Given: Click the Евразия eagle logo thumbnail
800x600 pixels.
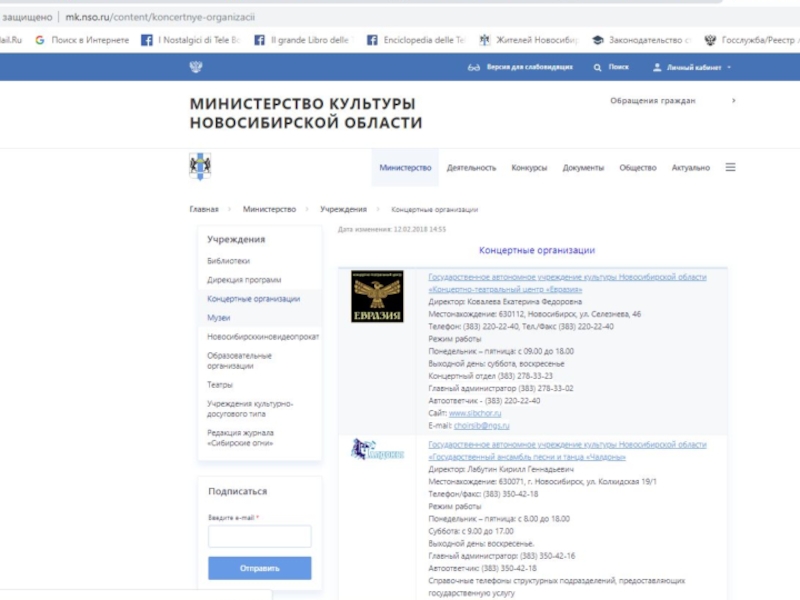Looking at the screenshot, I should pyautogui.click(x=377, y=298).
